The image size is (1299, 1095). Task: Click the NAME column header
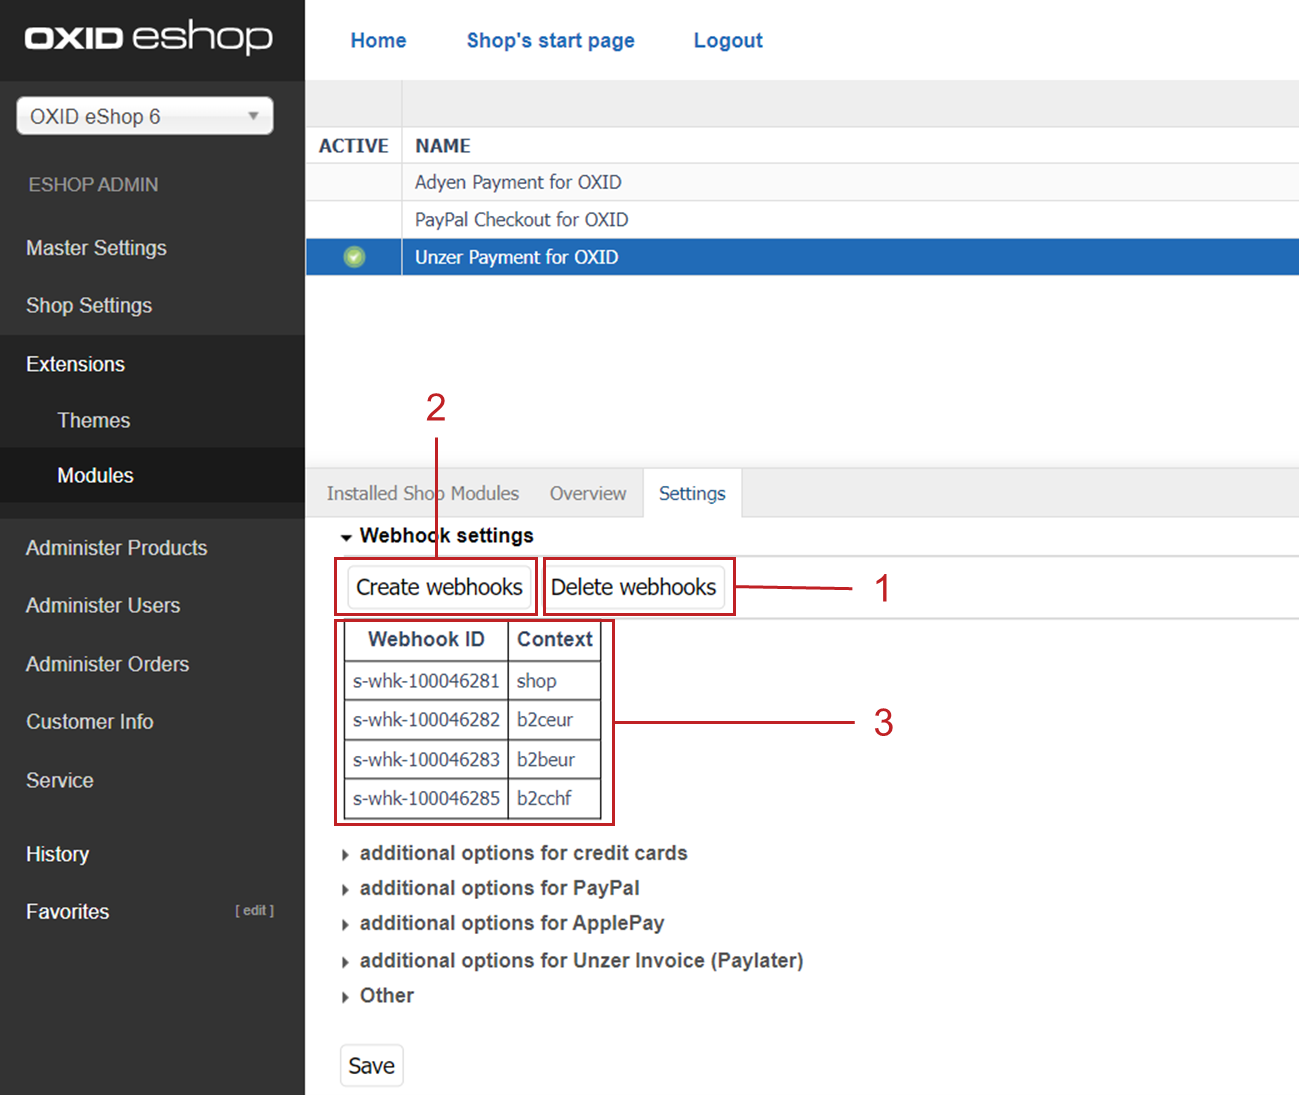(x=443, y=146)
